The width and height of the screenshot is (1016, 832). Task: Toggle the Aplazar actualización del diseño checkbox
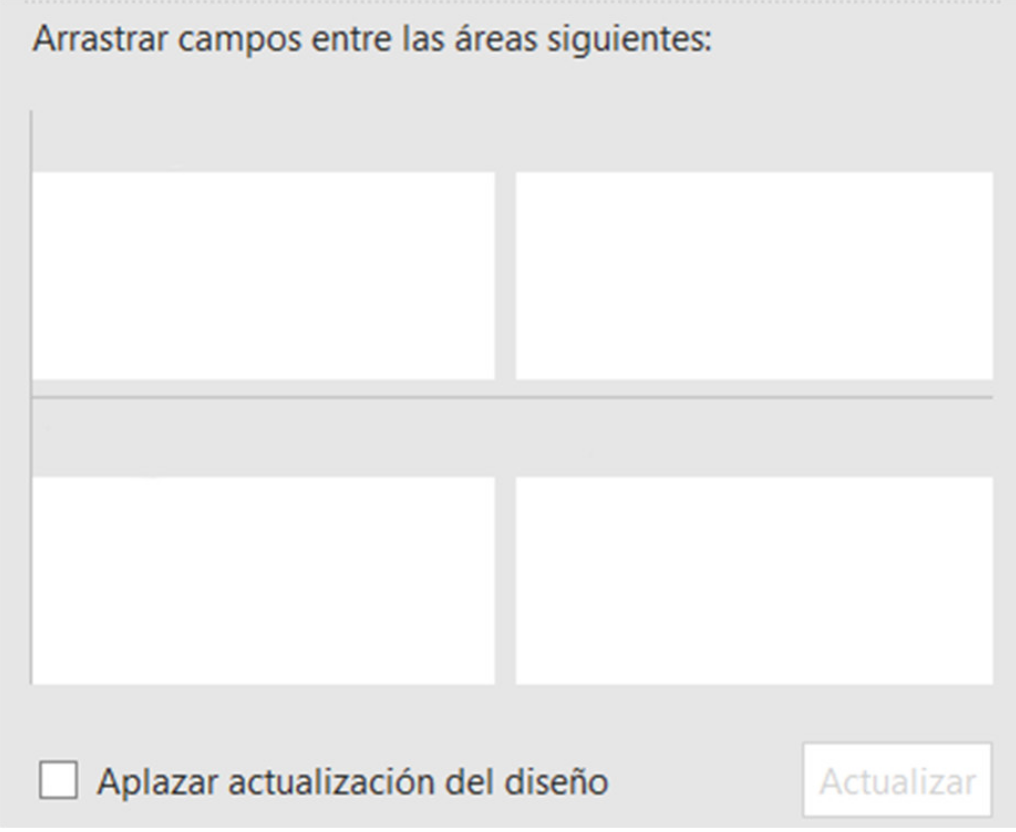coord(58,781)
